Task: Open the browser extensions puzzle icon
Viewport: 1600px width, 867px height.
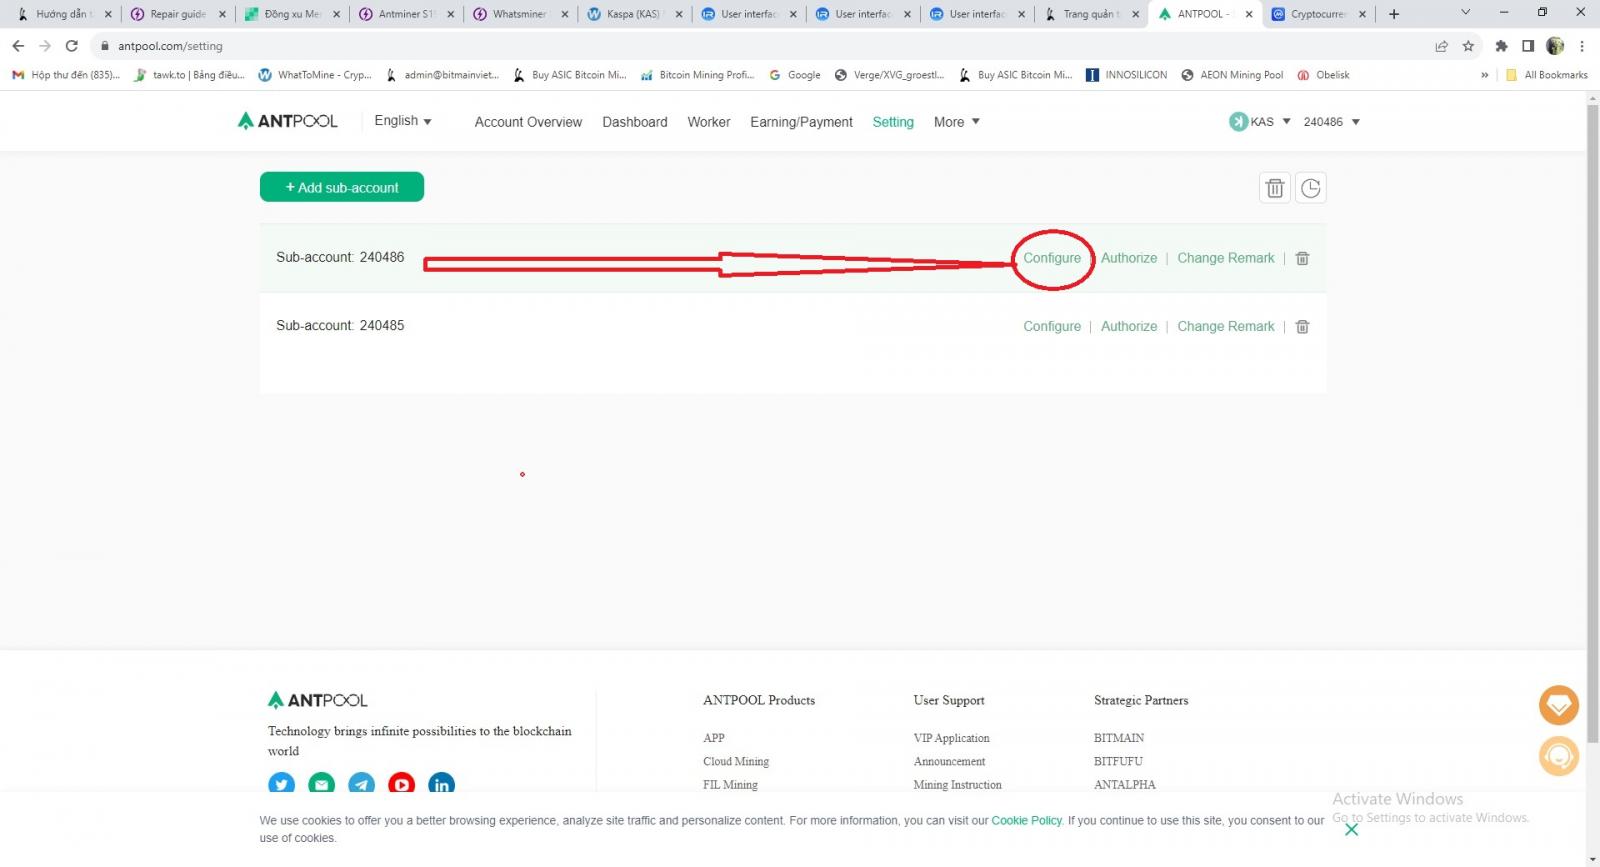Action: (x=1501, y=46)
